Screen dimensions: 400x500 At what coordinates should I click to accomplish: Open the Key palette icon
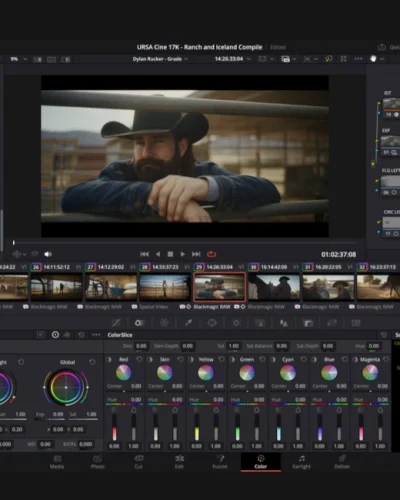tap(308, 323)
